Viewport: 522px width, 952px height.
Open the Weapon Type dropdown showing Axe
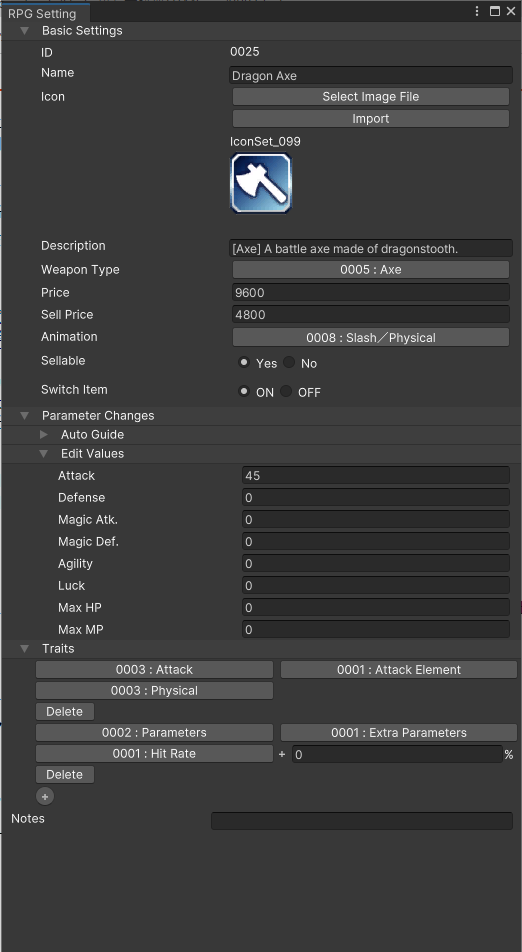tap(371, 270)
